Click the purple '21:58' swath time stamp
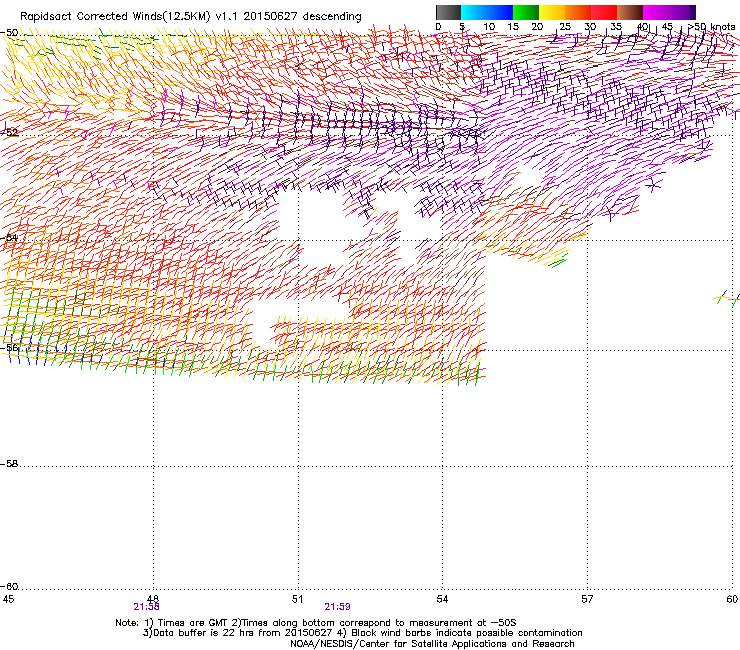740x650 pixels. point(146,607)
